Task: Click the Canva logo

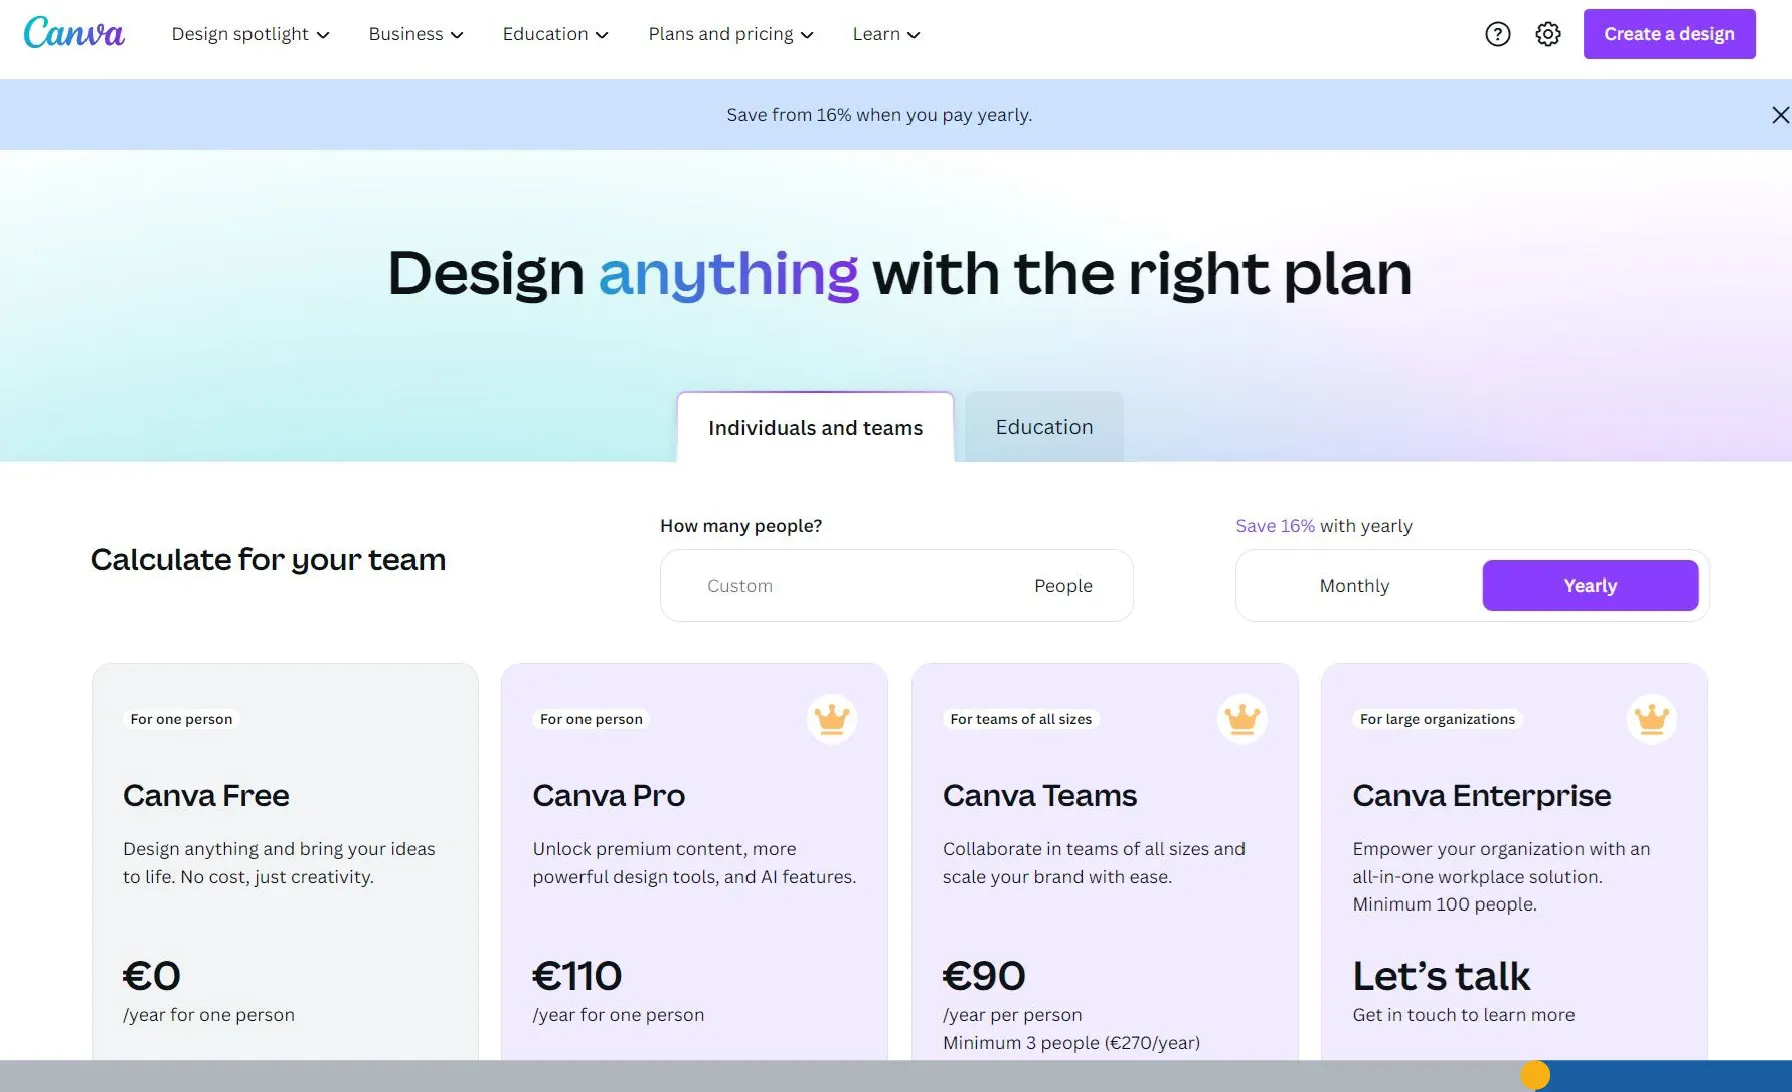Action: tap(74, 33)
